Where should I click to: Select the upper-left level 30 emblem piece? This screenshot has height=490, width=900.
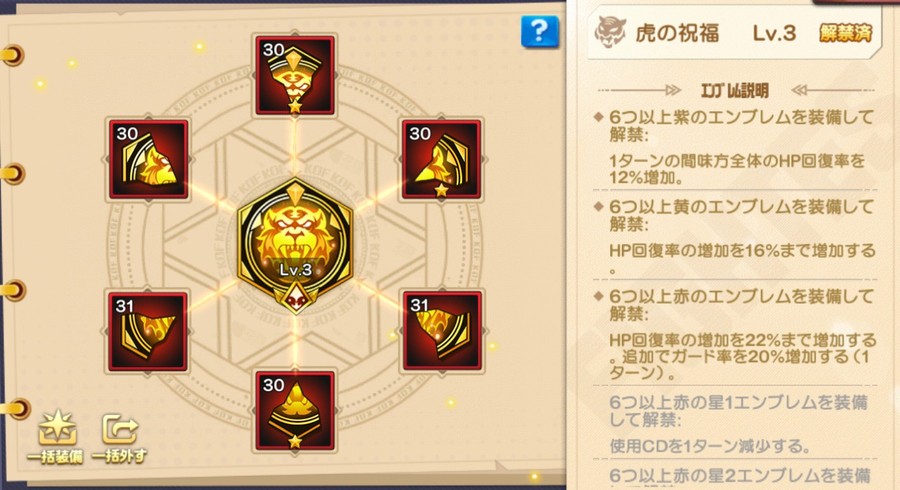(149, 160)
